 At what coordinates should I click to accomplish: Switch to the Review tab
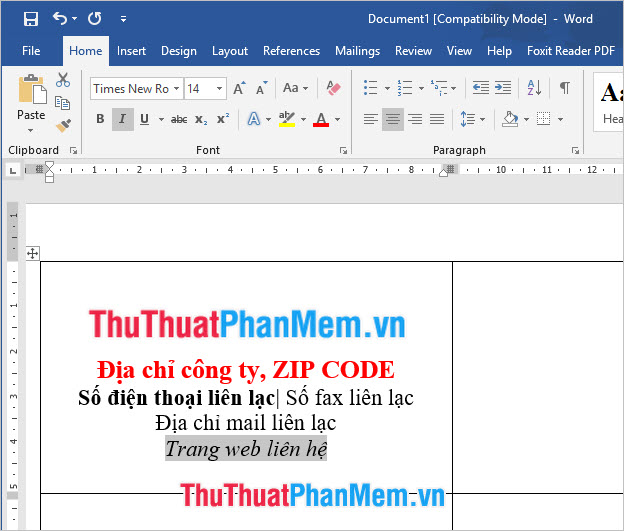413,51
